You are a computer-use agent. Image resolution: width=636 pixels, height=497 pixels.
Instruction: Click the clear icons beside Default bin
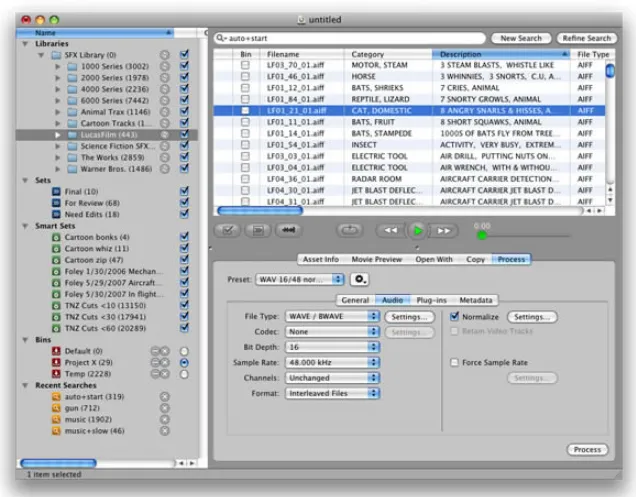[160, 351]
